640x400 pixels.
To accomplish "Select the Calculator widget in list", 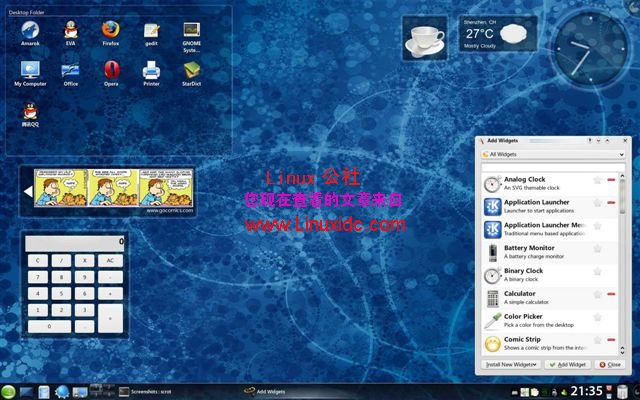I will (549, 298).
